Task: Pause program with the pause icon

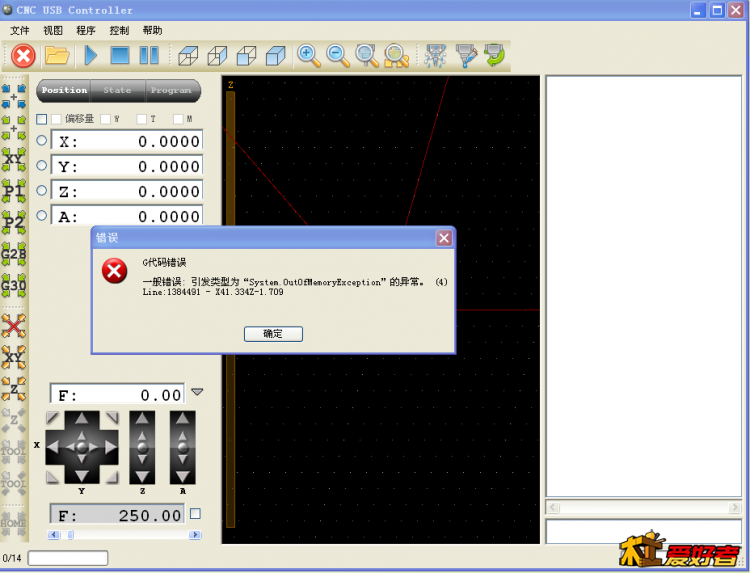Action: (x=149, y=55)
